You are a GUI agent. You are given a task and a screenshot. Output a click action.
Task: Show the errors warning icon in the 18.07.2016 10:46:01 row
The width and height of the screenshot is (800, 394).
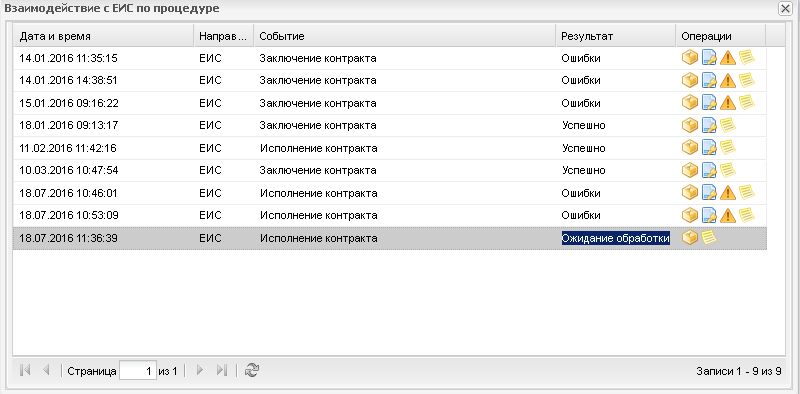(x=728, y=193)
